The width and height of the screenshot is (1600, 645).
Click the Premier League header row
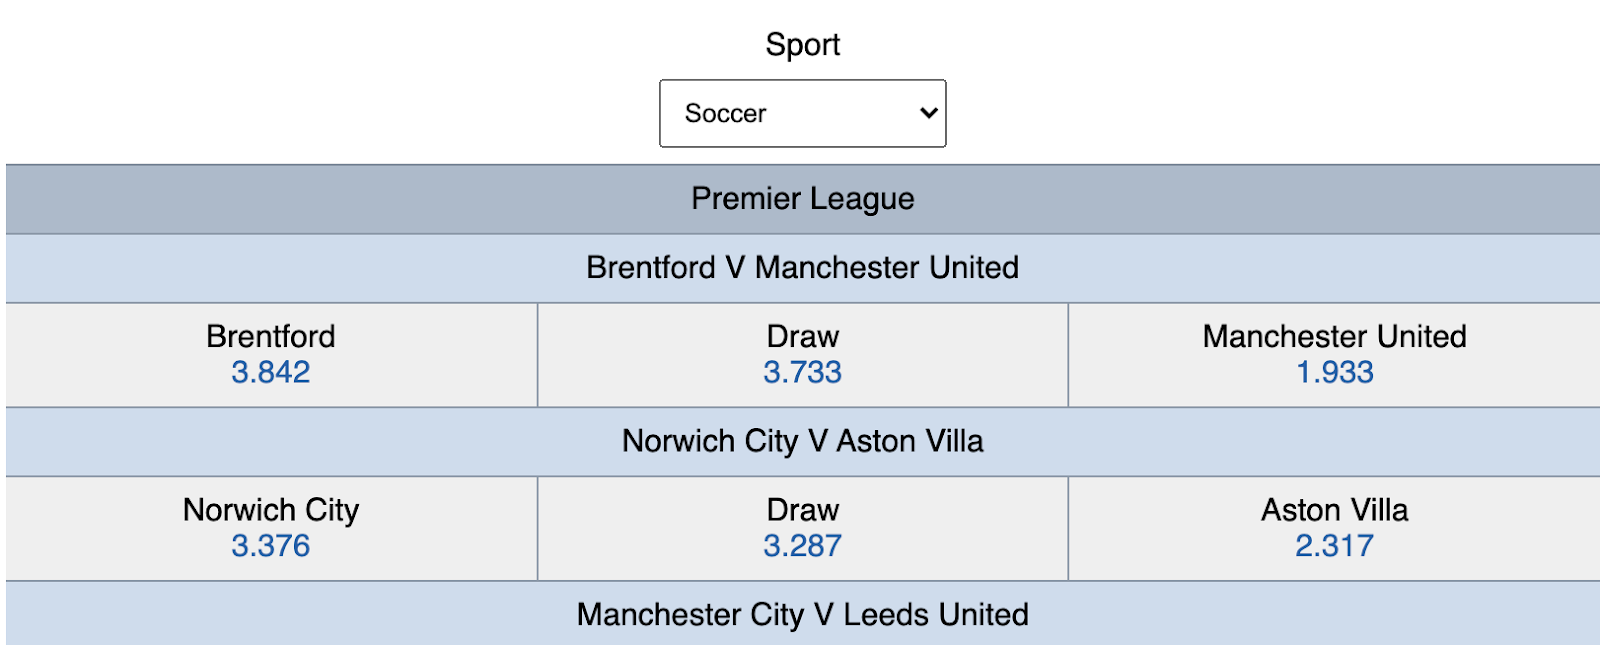click(x=803, y=199)
